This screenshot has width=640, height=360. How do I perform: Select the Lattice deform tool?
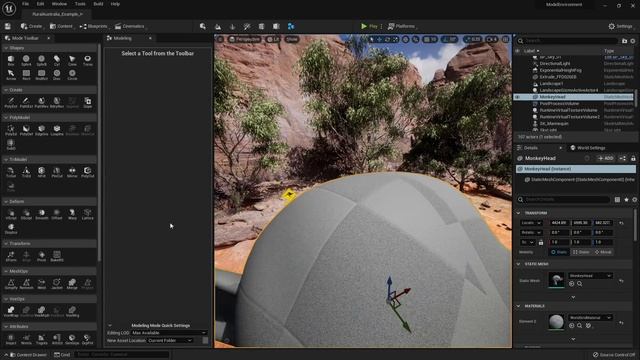click(x=87, y=214)
